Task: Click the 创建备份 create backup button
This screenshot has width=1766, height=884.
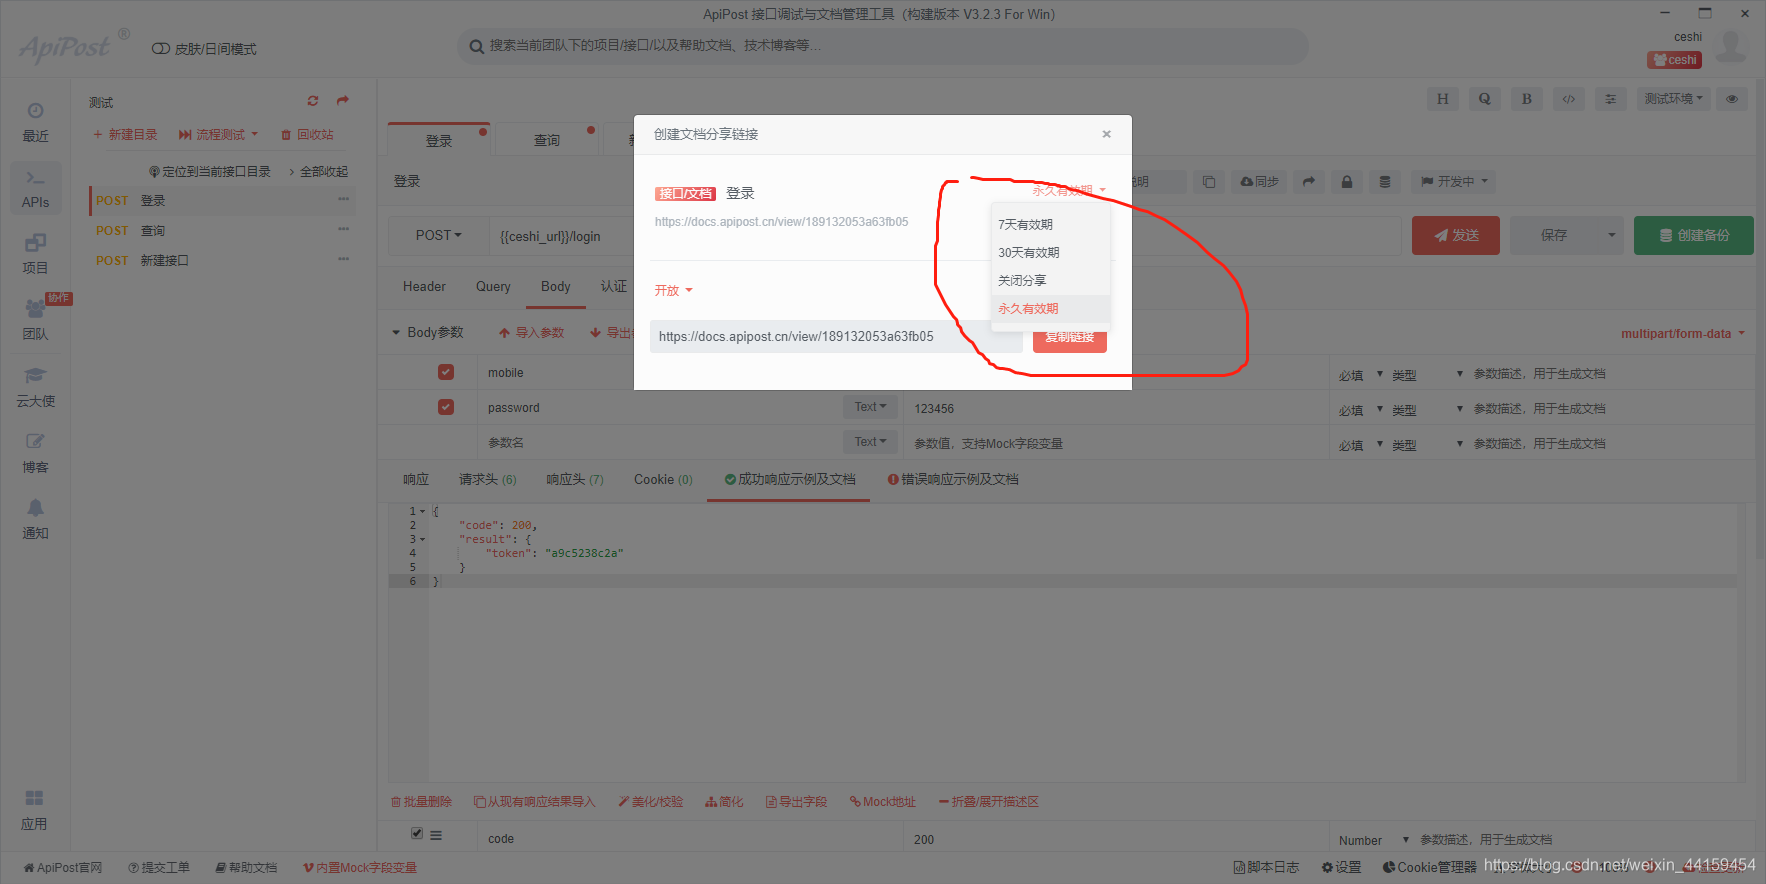Action: pyautogui.click(x=1694, y=236)
